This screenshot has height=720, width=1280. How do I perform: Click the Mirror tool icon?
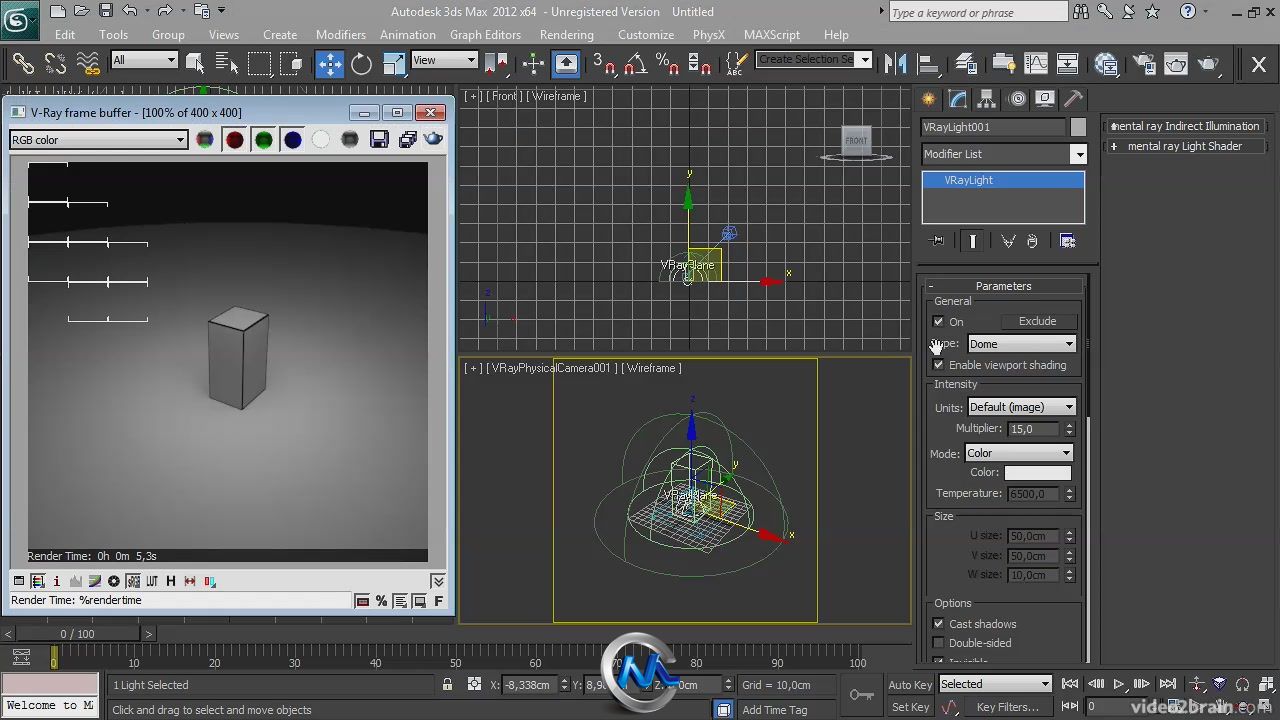click(895, 63)
